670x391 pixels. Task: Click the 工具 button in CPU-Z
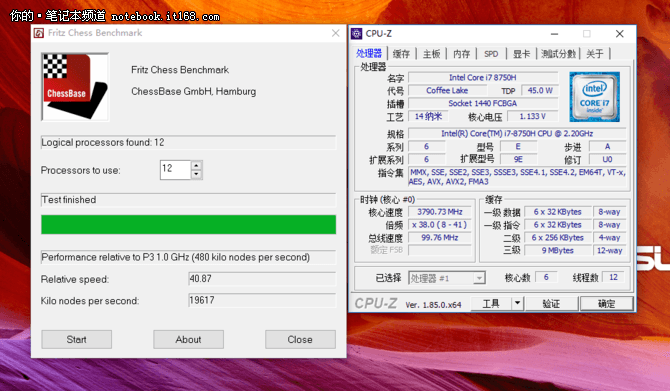pos(491,303)
